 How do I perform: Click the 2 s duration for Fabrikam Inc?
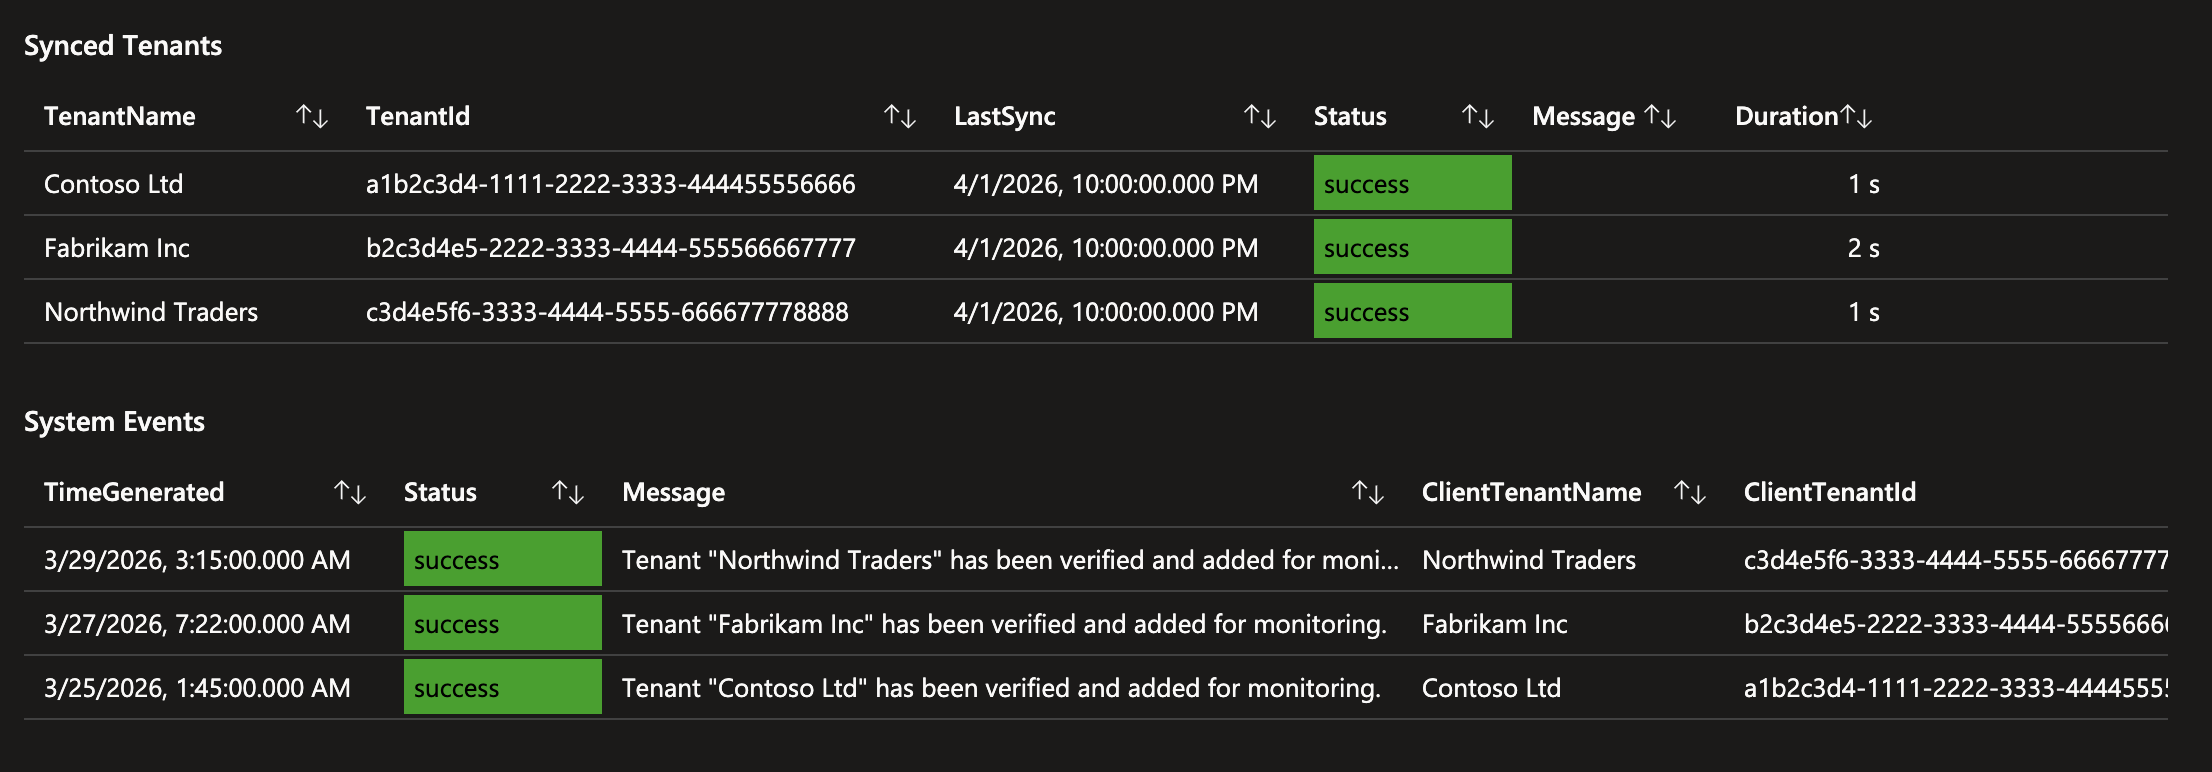pos(1863,248)
